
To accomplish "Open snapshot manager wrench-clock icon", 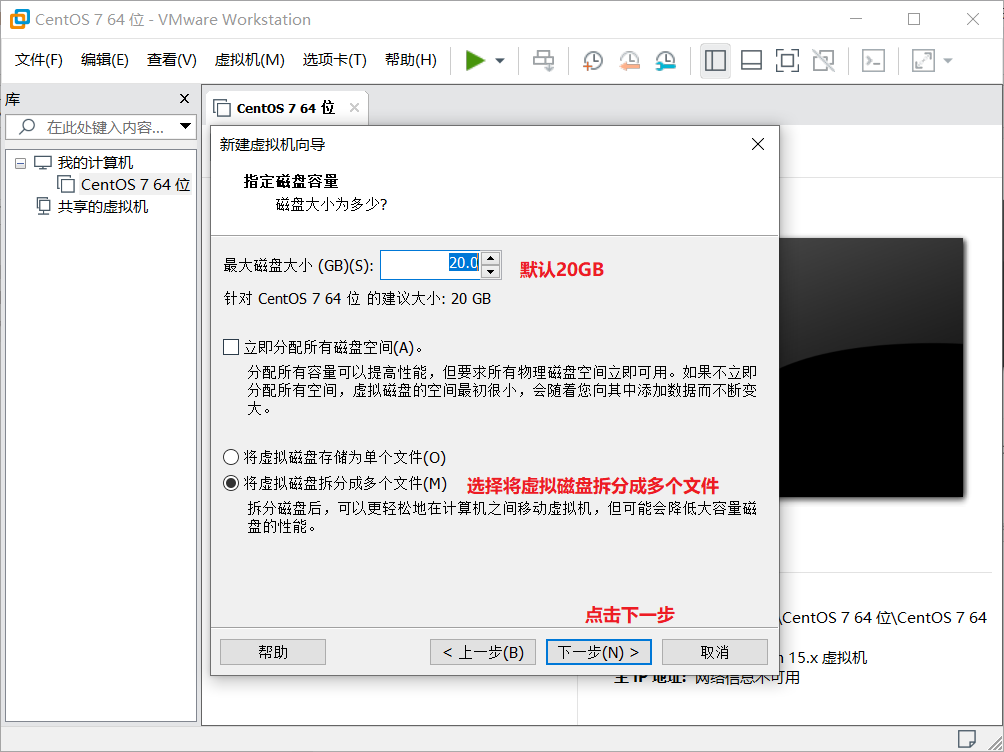I will (666, 61).
